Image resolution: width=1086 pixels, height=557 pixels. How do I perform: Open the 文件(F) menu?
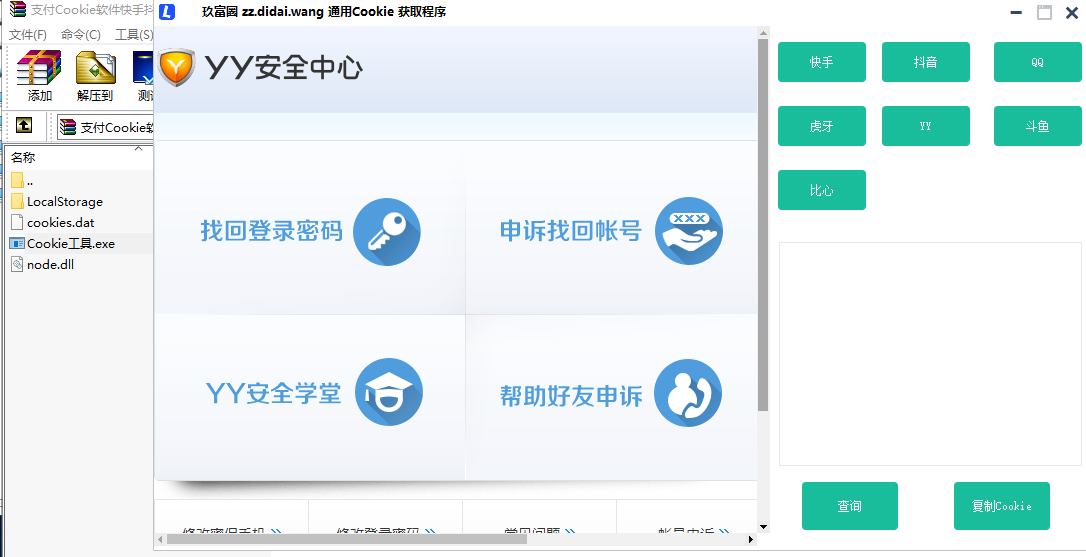coord(28,35)
